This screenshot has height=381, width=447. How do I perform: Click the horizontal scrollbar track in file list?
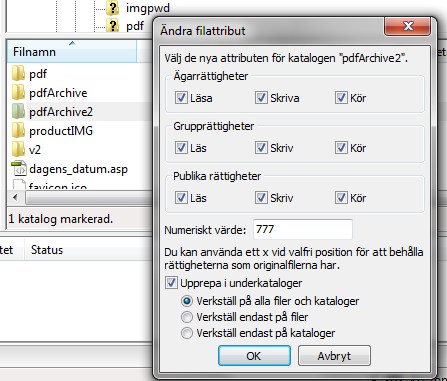click(x=88, y=198)
